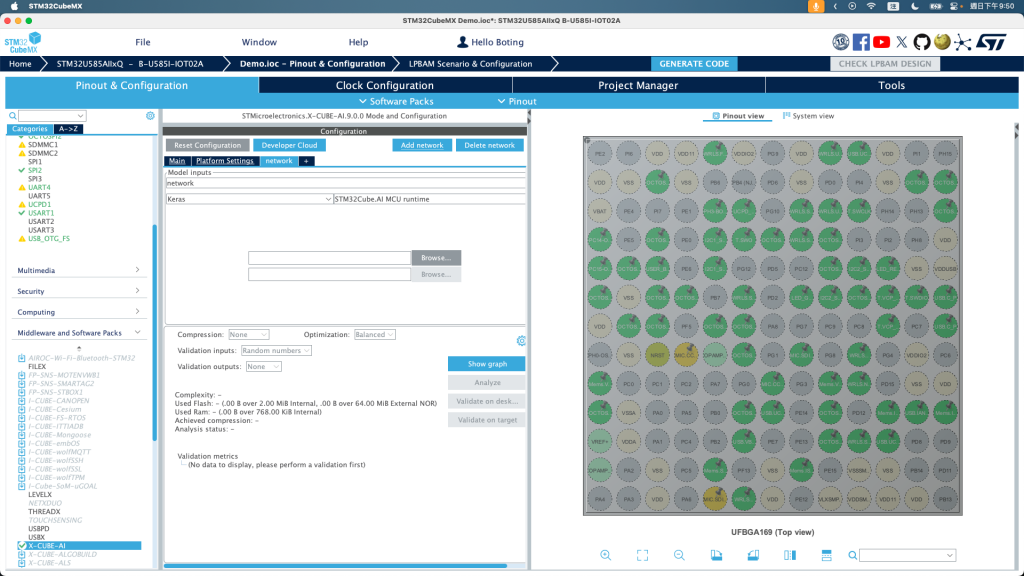The width and height of the screenshot is (1024, 576).
Task: Flip the chip view horizontally
Action: click(790, 555)
